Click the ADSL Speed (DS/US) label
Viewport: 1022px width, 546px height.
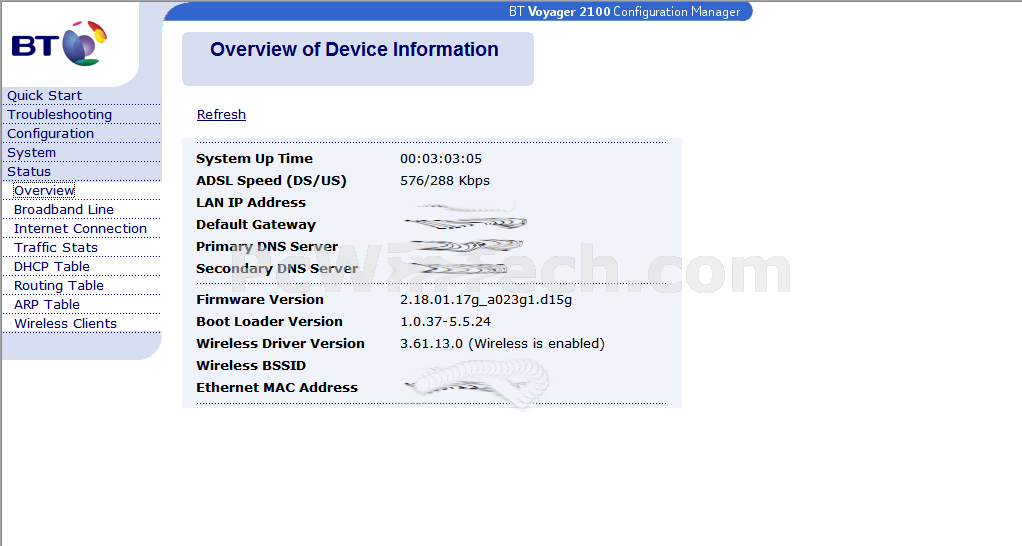[271, 180]
